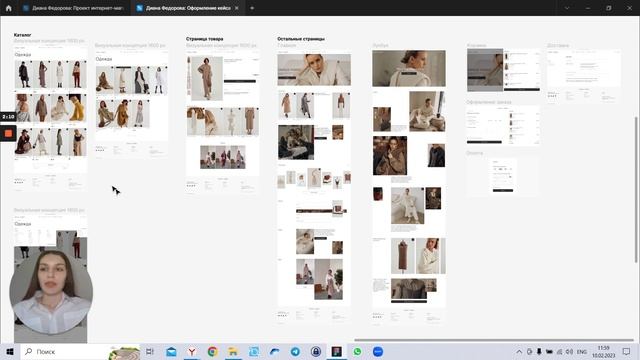
Task: Open network settings from the tray
Action: pos(560,351)
